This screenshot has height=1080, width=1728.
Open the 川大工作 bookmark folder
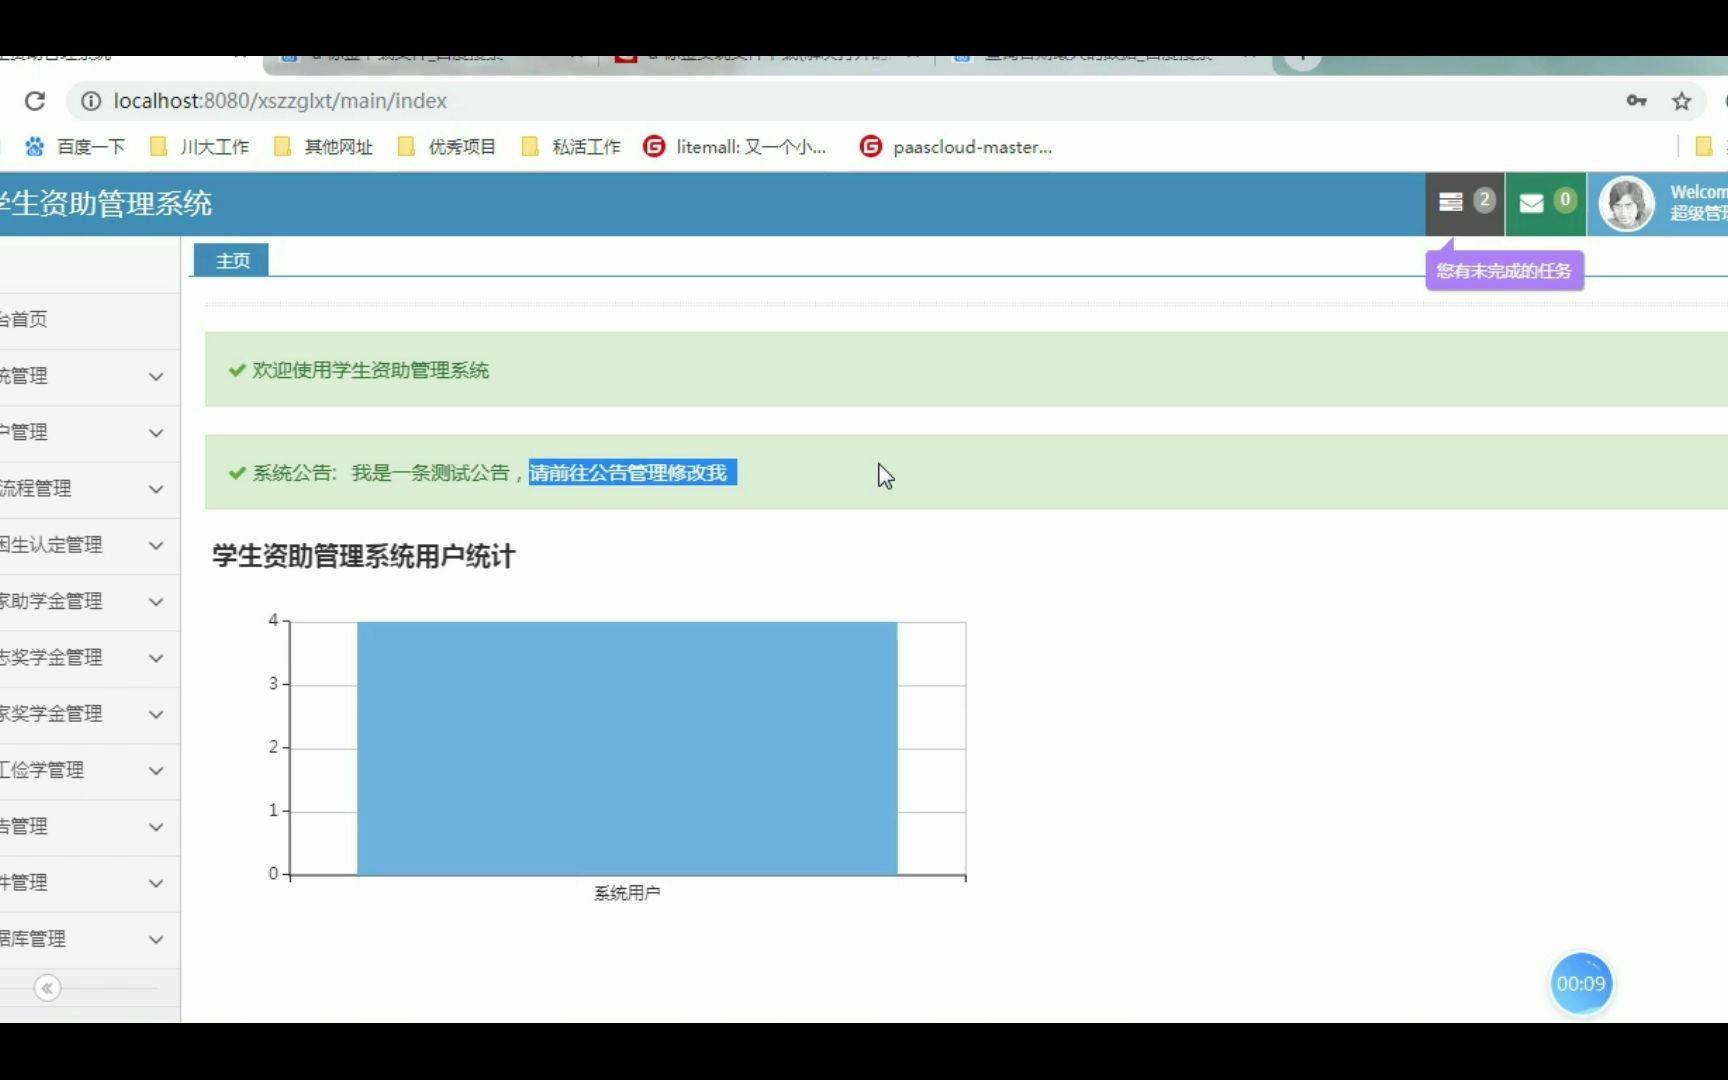[199, 147]
